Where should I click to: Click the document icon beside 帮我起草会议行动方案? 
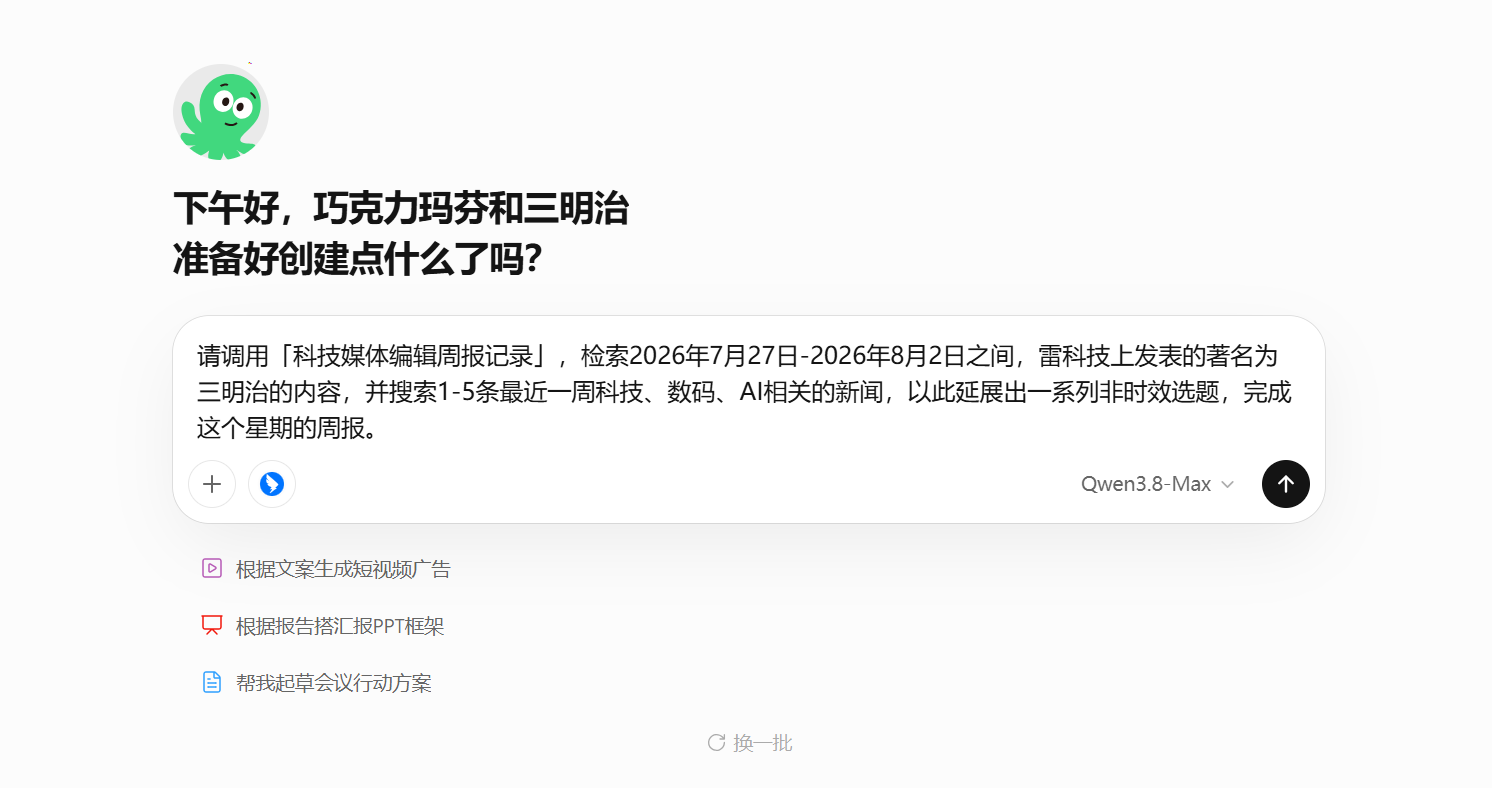tap(211, 682)
